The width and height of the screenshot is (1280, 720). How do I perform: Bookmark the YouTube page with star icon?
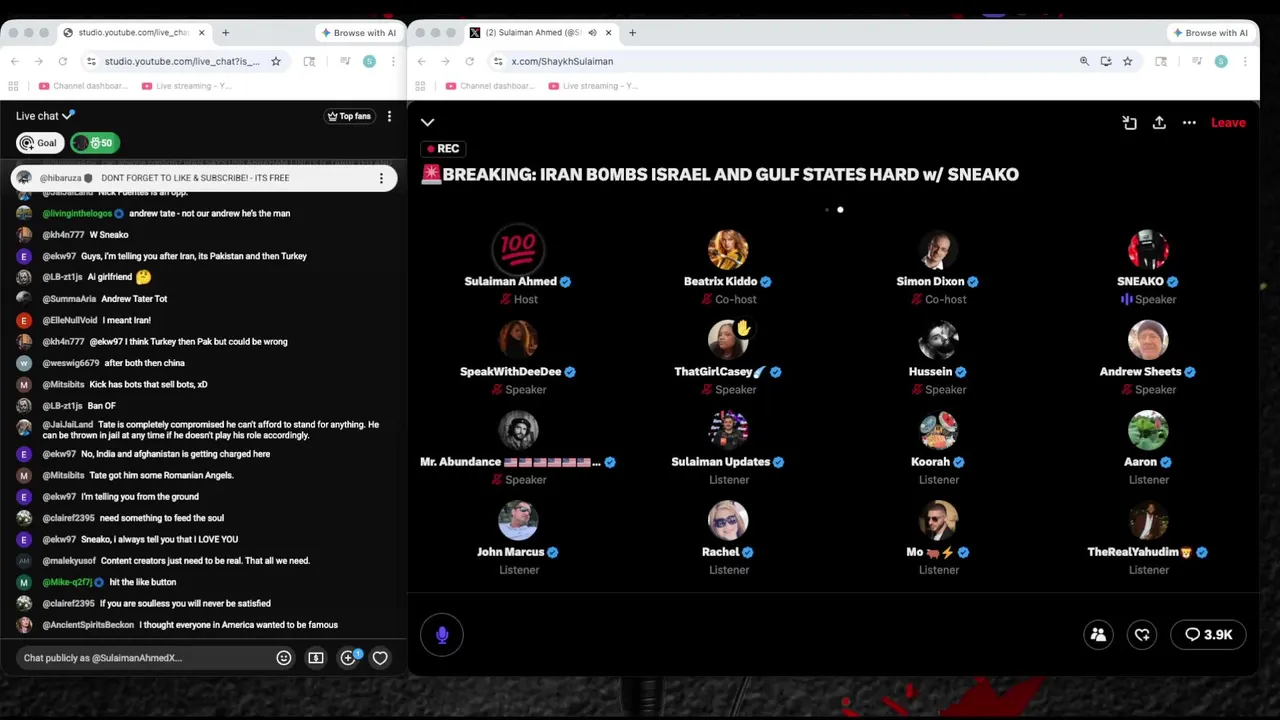[276, 61]
